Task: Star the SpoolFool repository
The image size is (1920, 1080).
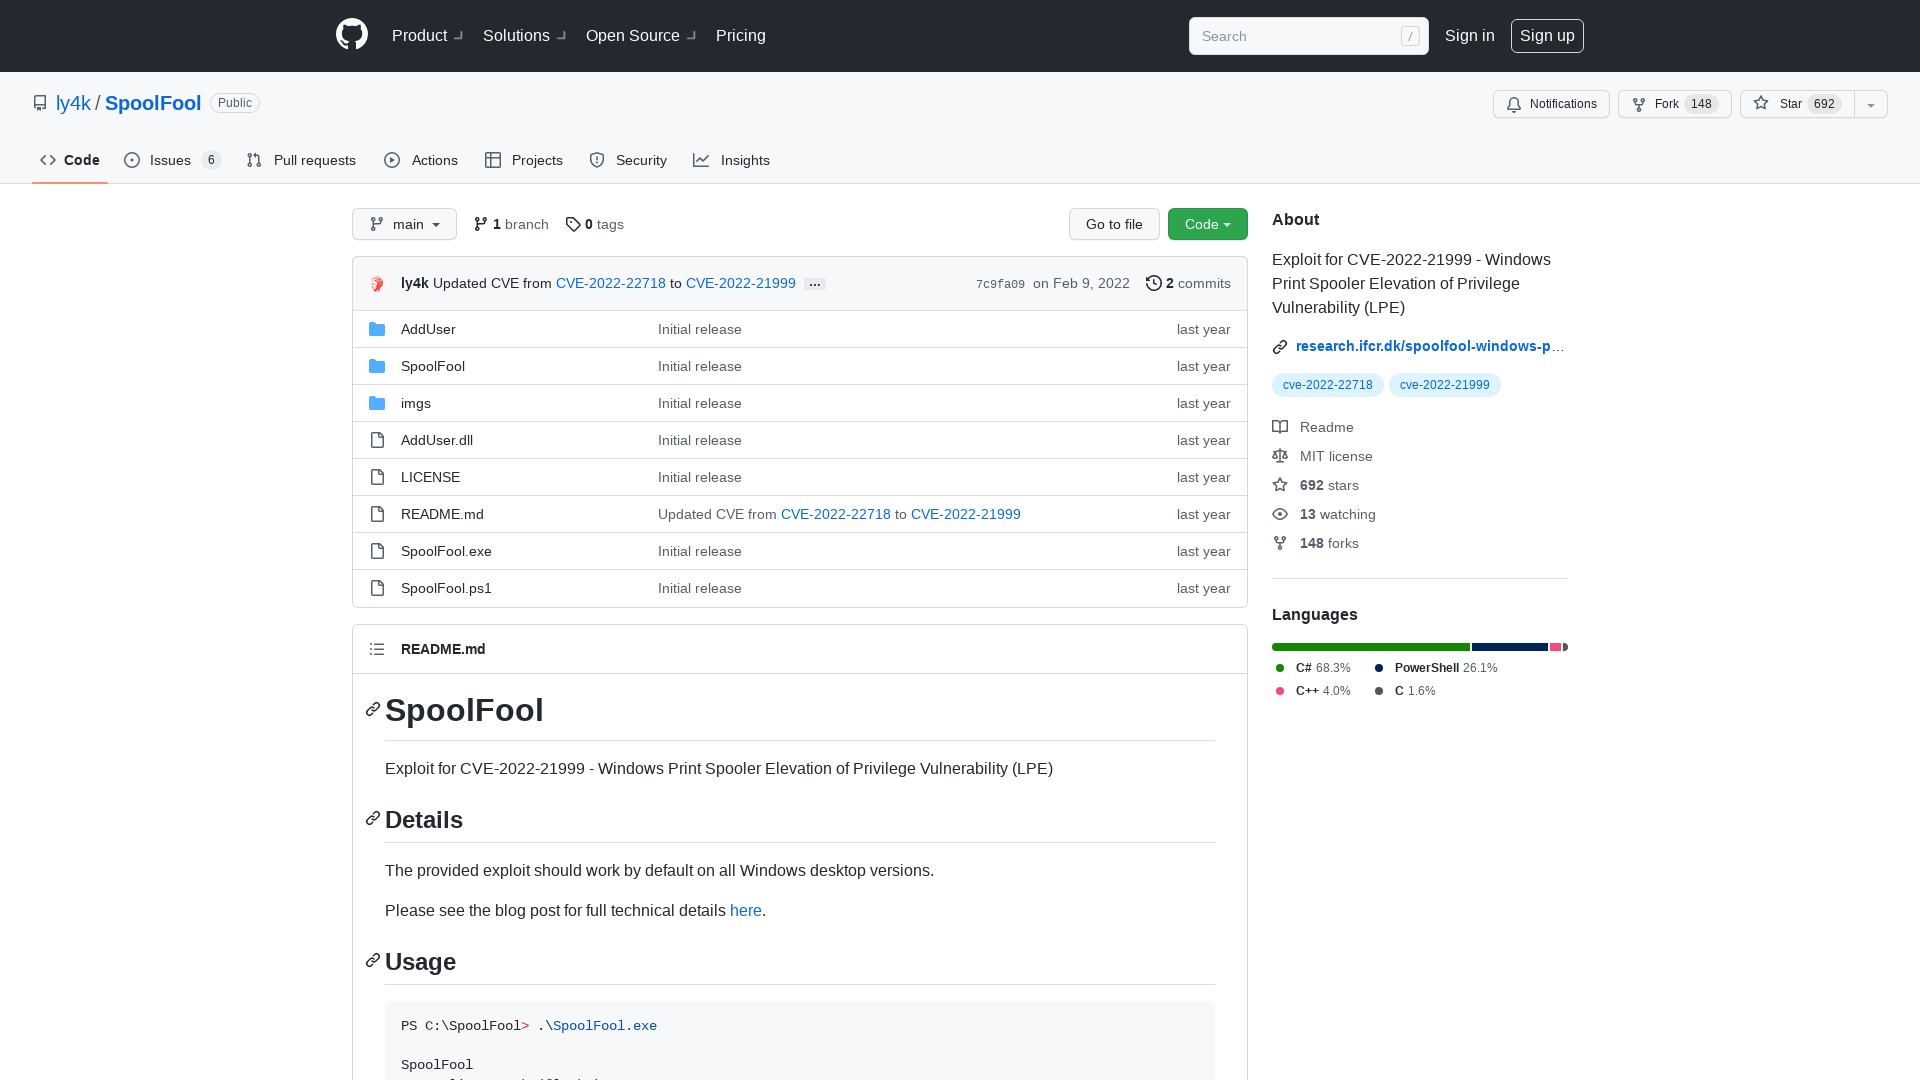Action: point(1797,104)
